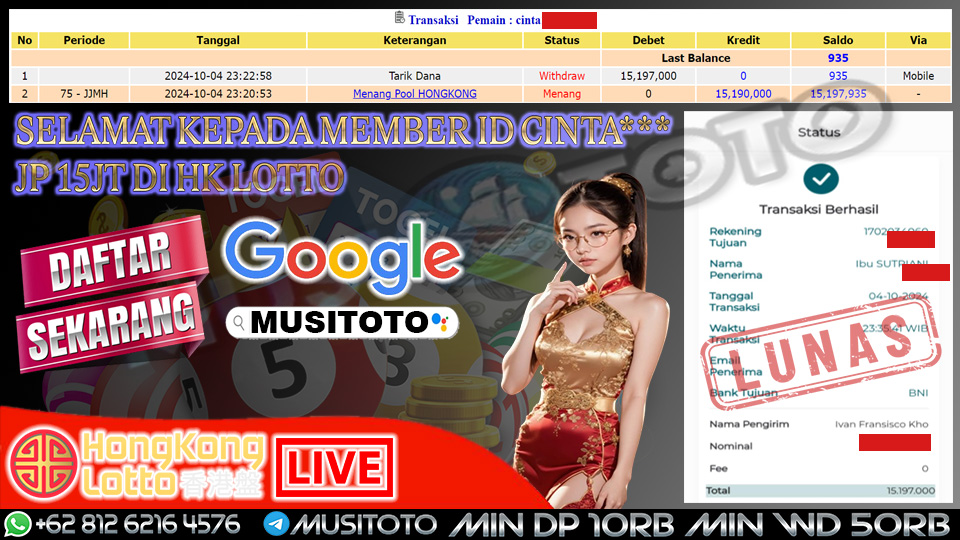The height and width of the screenshot is (540, 960).
Task: Click the Keterangan column header
Action: point(414,40)
